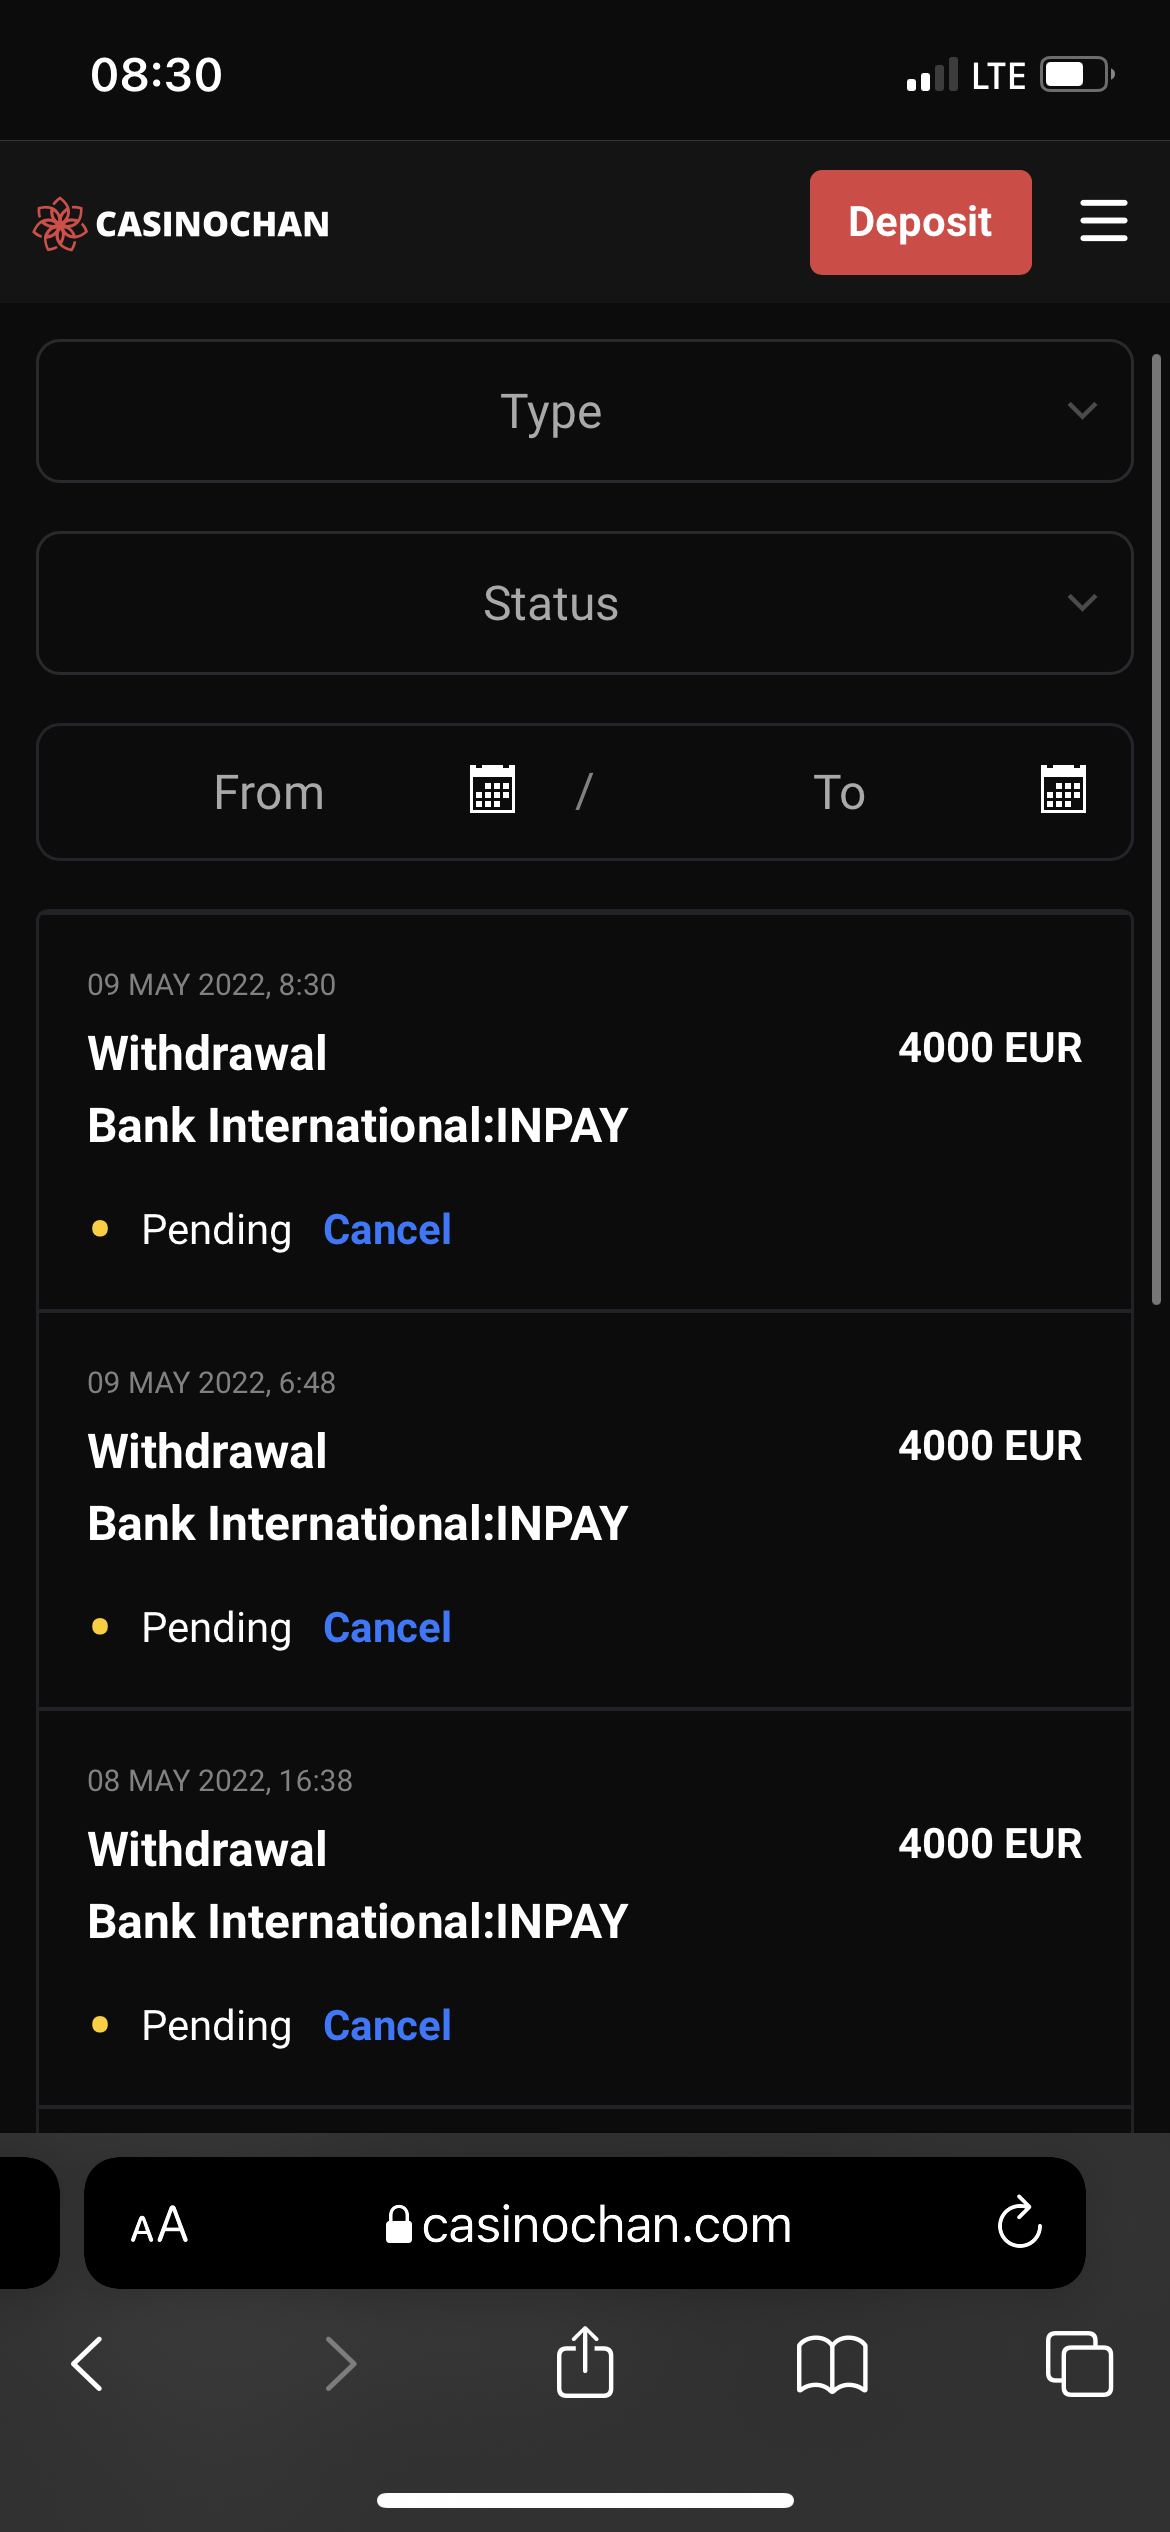Open the hamburger menu

coord(1103,221)
